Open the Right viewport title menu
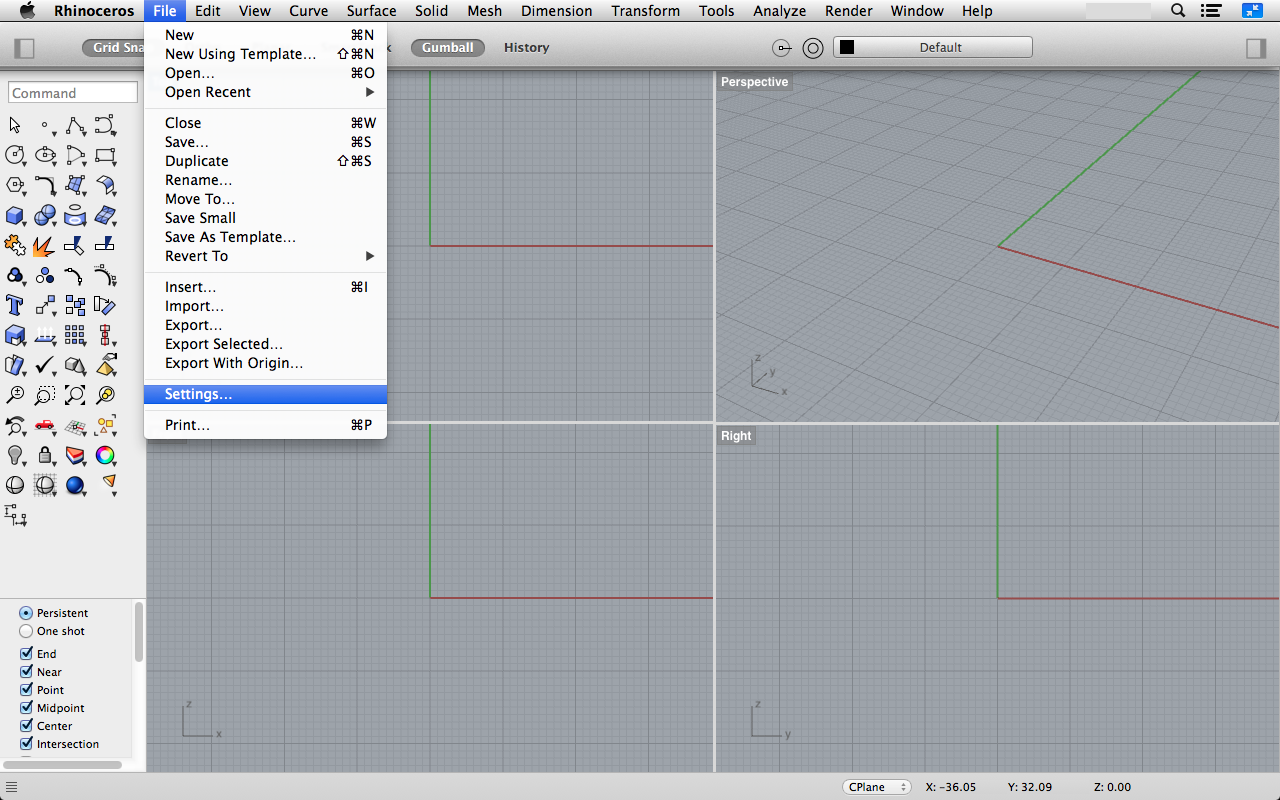The height and width of the screenshot is (800, 1280). pos(736,436)
